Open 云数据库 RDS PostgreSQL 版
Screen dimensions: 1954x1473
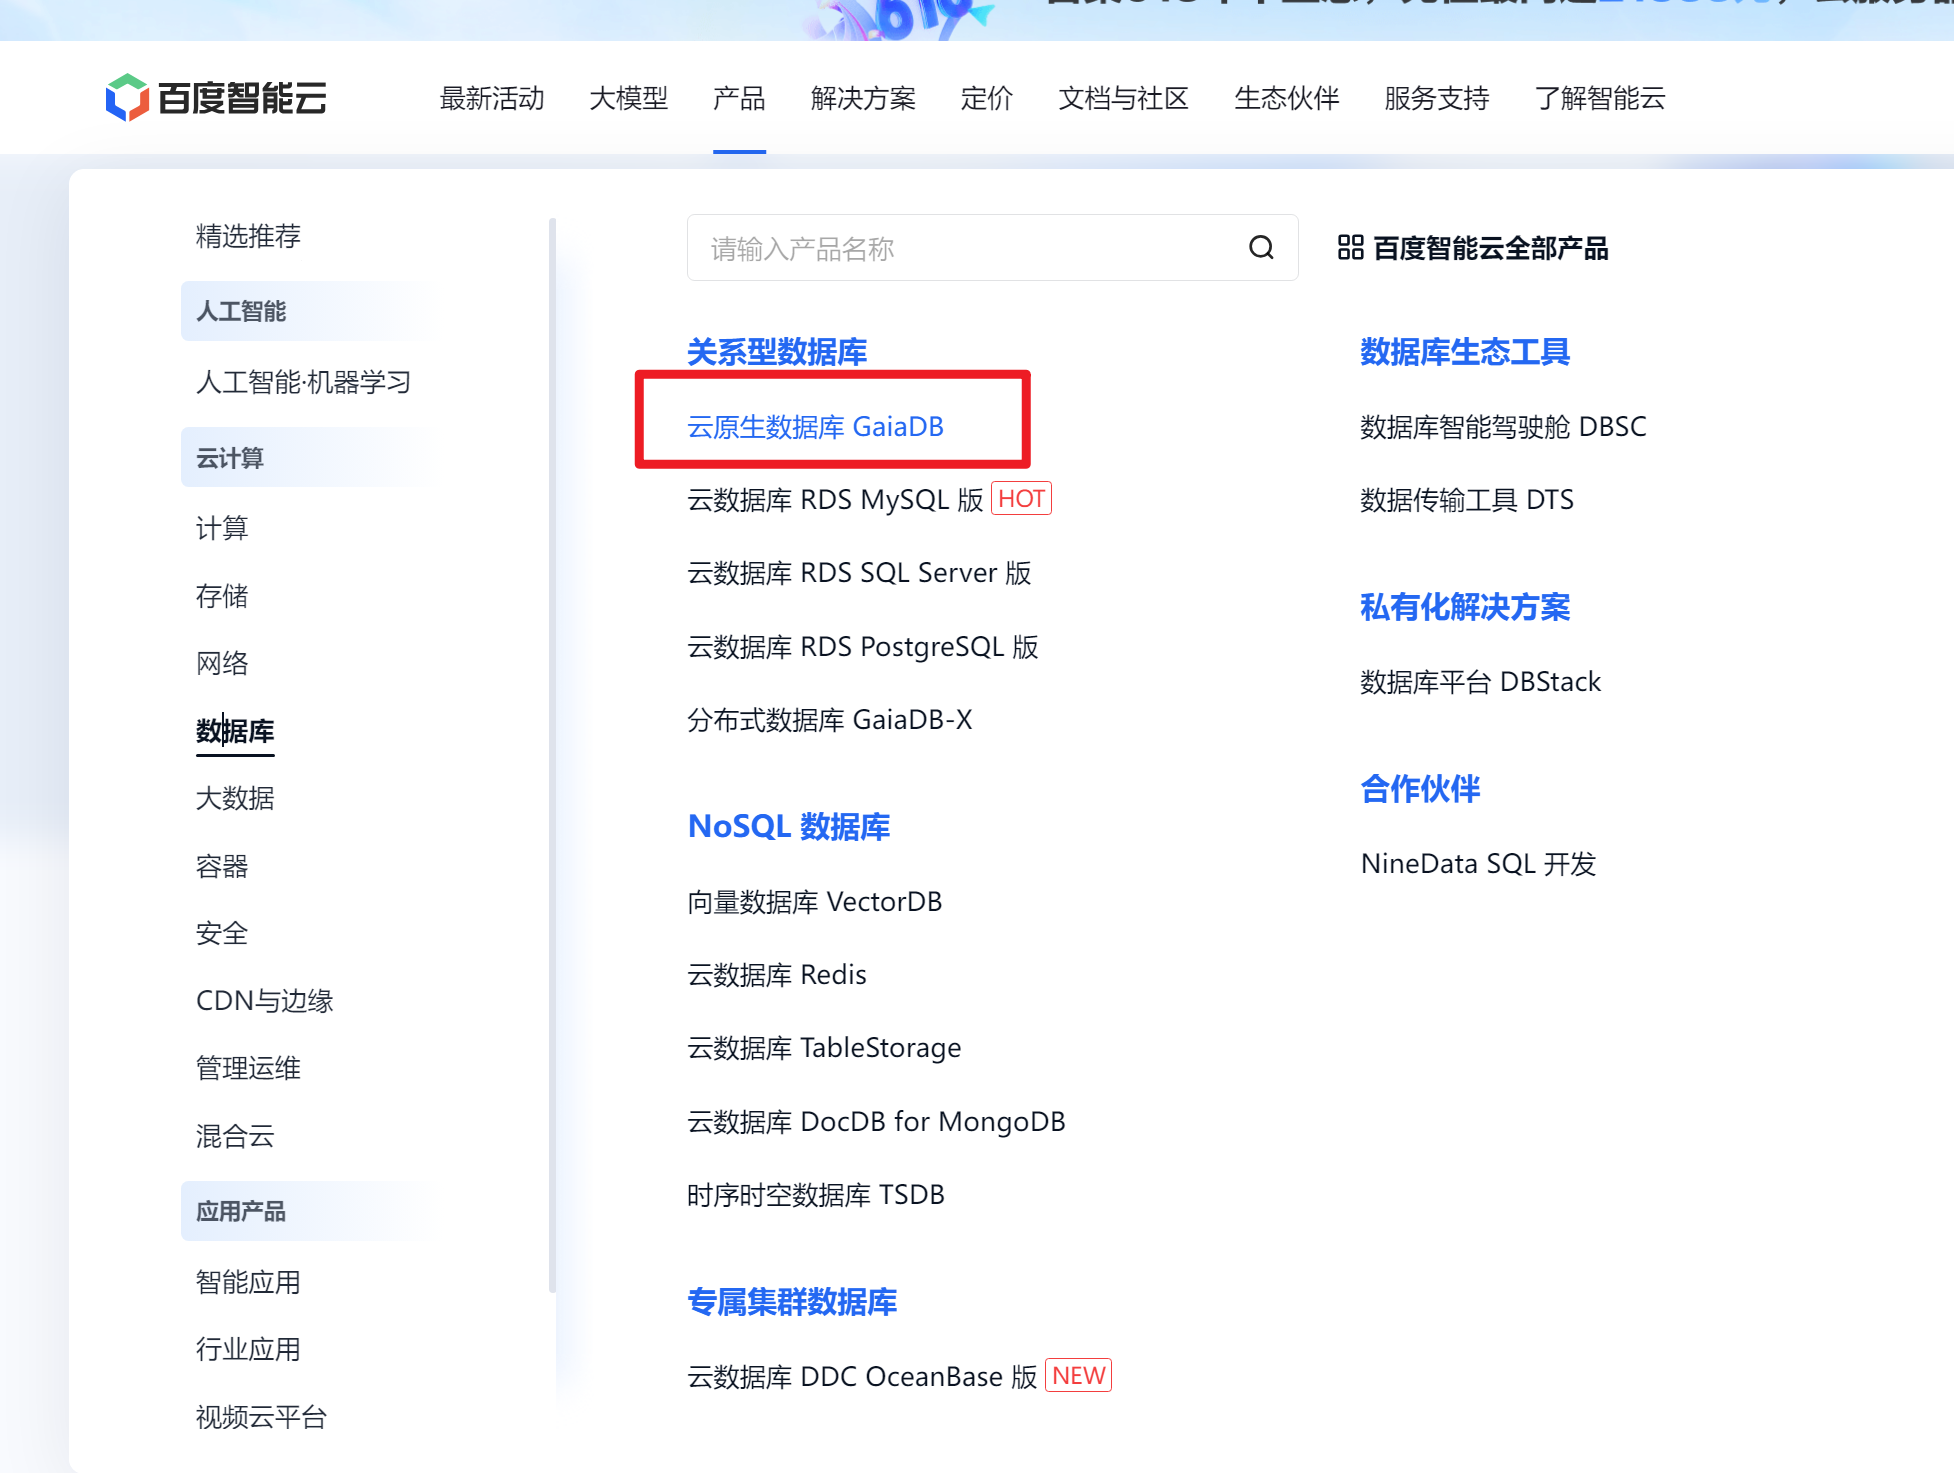[x=862, y=647]
